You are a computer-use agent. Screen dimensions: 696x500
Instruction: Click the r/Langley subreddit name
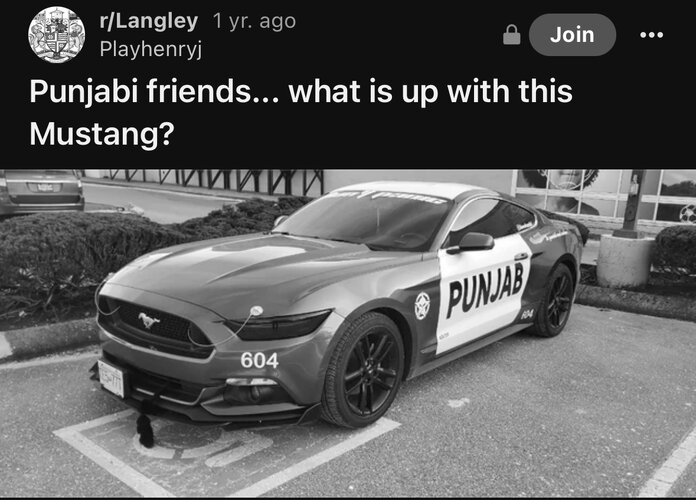click(149, 21)
